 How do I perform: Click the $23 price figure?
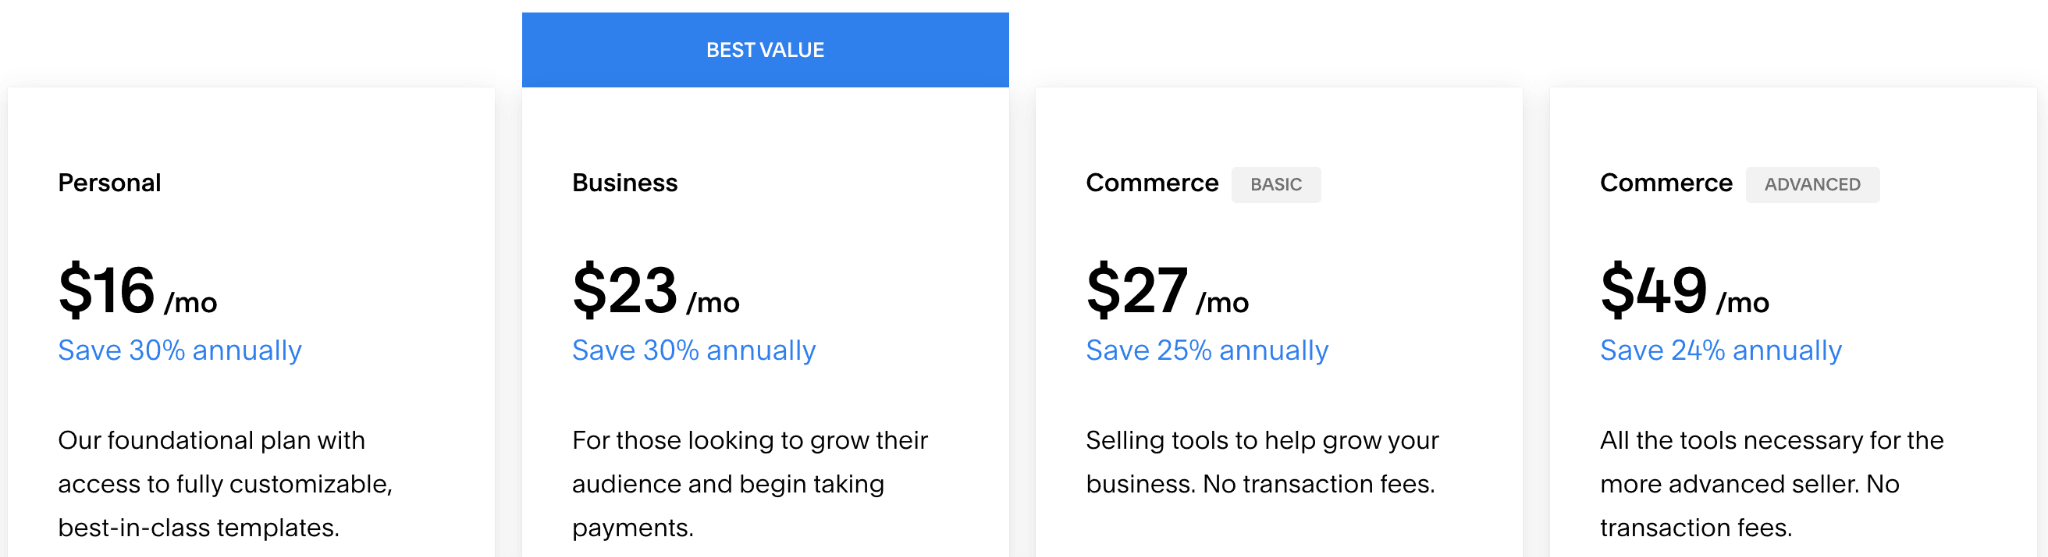point(625,291)
